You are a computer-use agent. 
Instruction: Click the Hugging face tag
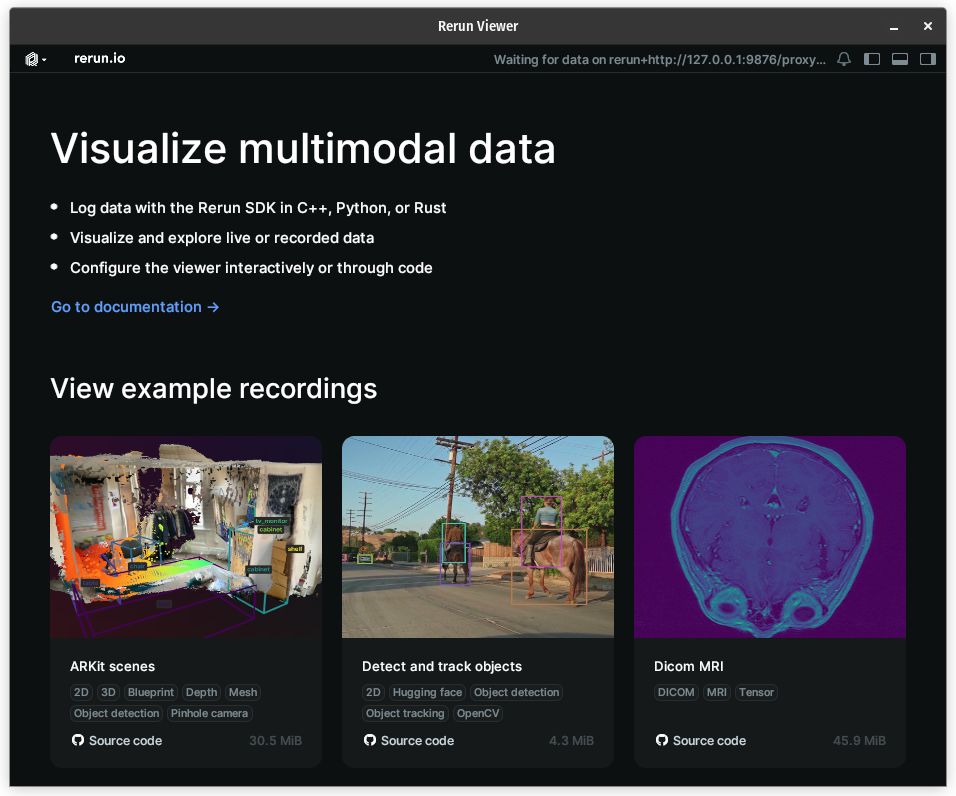pyautogui.click(x=427, y=692)
